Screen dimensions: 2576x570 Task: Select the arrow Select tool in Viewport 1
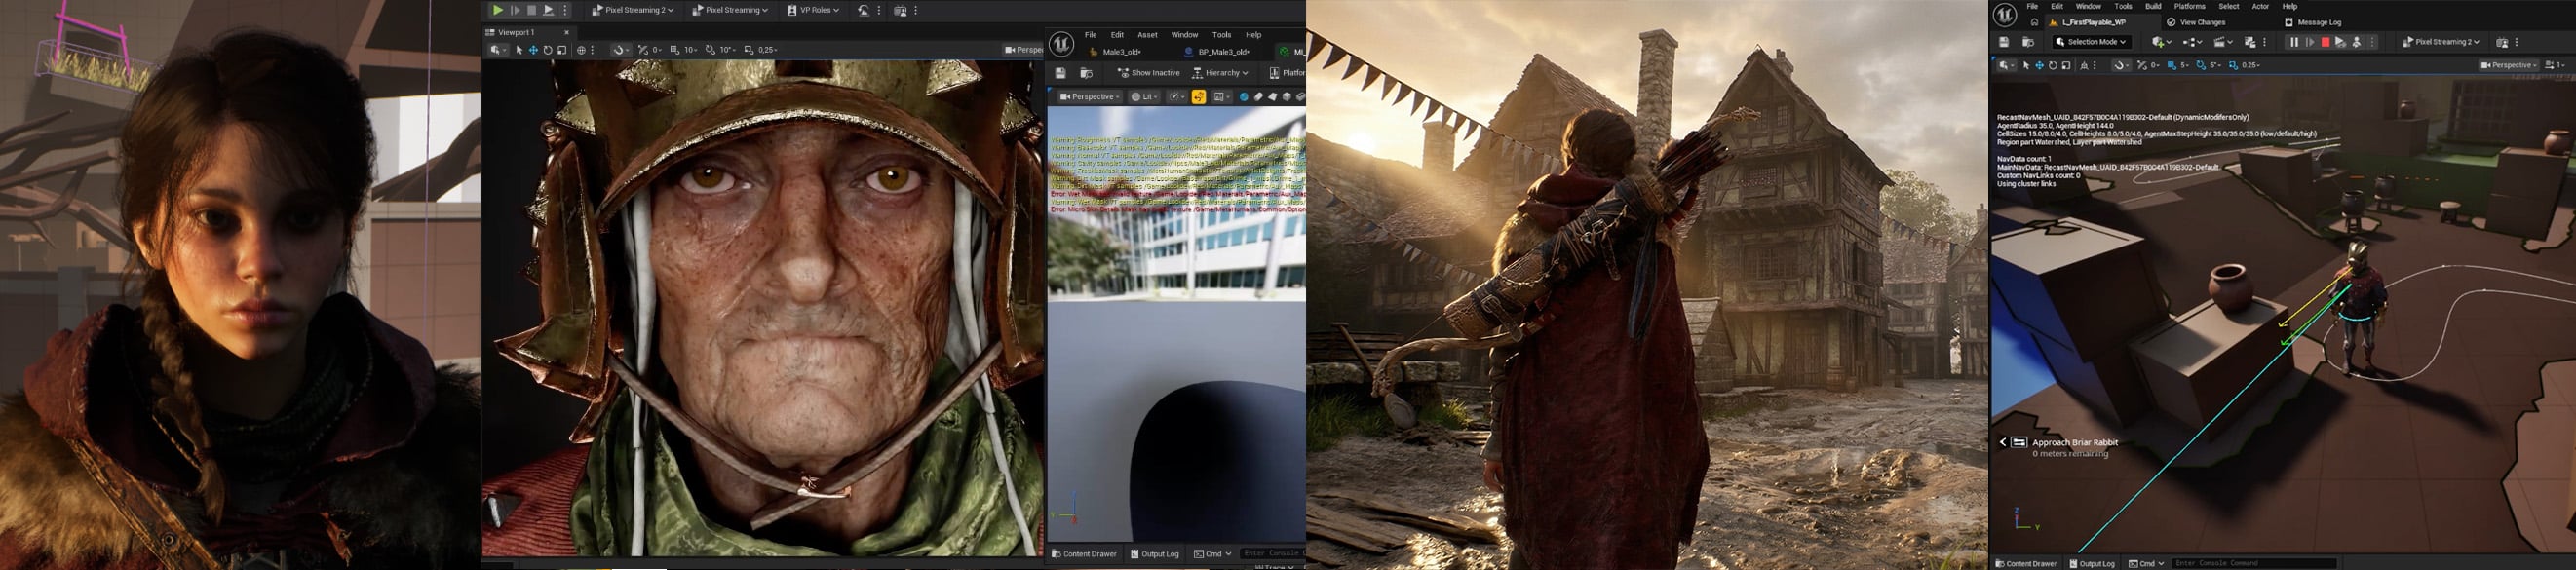coord(520,50)
